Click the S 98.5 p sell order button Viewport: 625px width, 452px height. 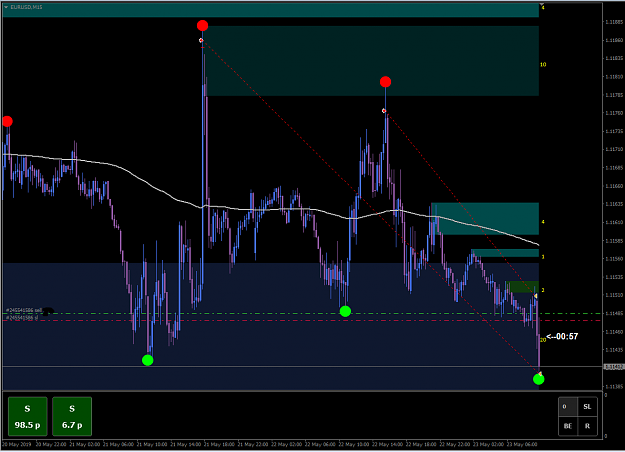[28, 416]
